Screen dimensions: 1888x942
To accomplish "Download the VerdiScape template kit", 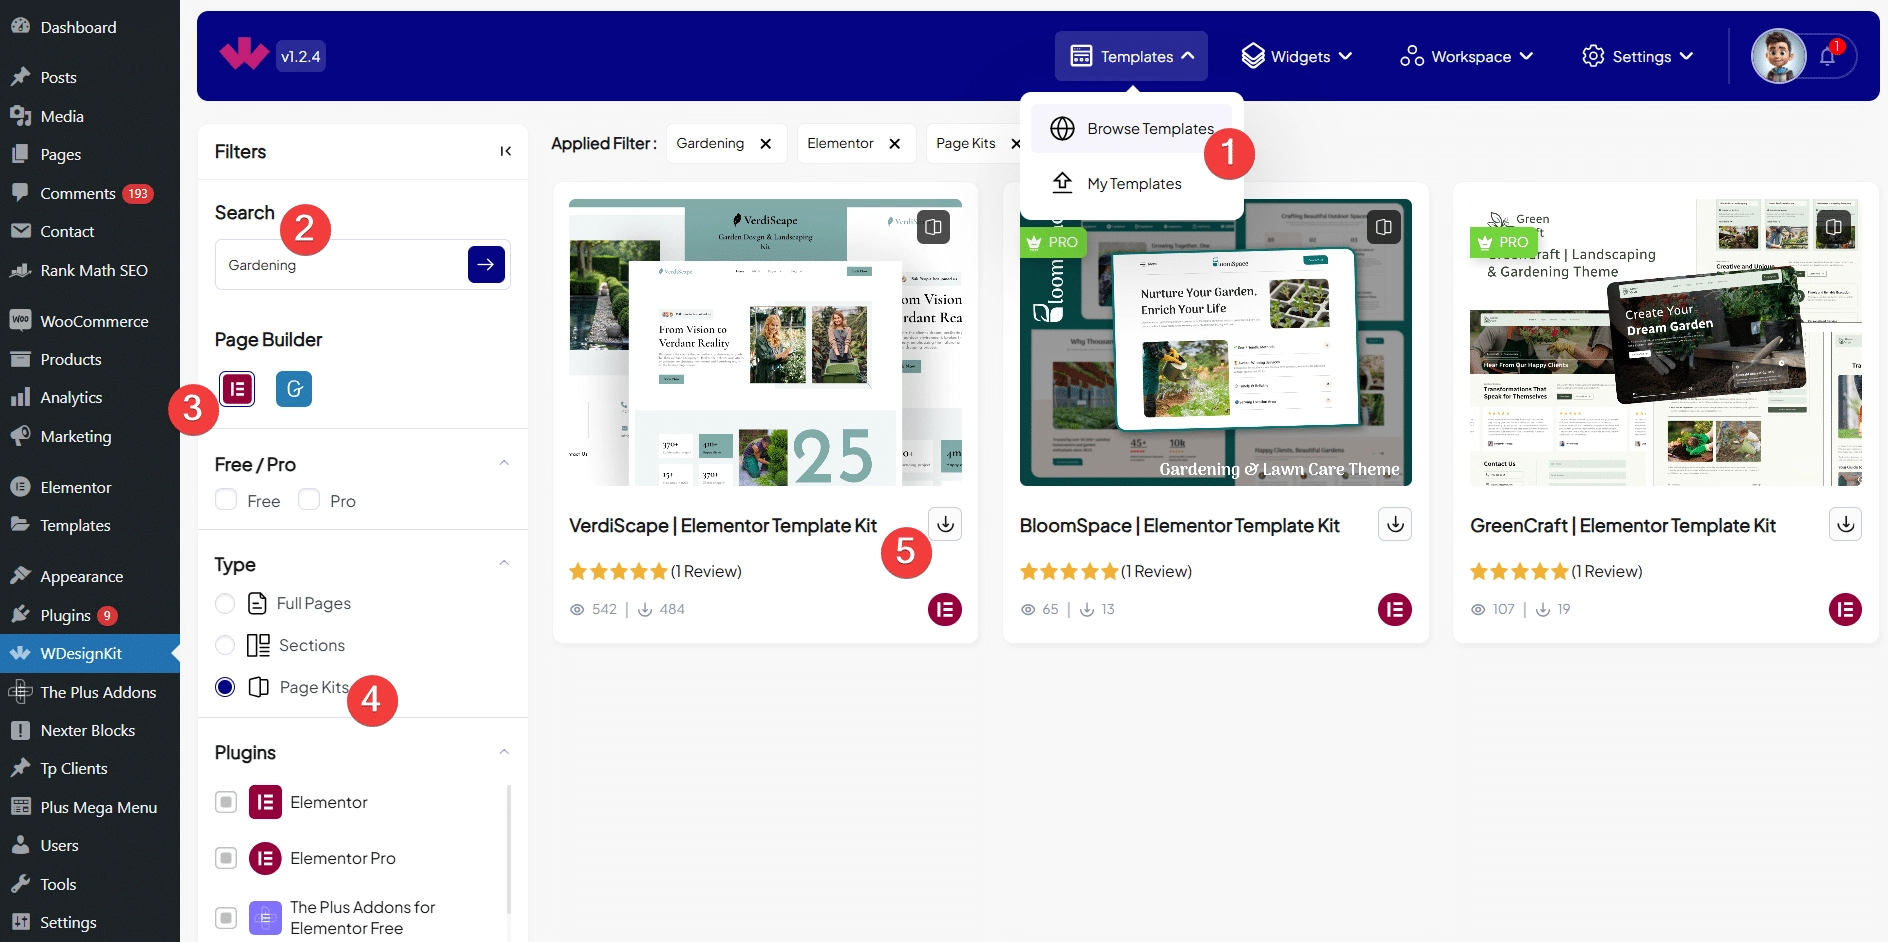I will point(945,523).
